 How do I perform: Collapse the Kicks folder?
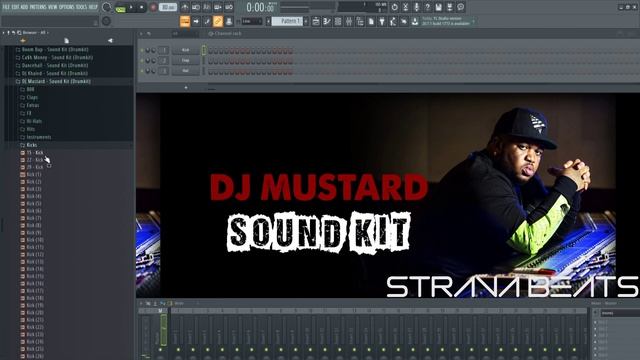[29, 145]
